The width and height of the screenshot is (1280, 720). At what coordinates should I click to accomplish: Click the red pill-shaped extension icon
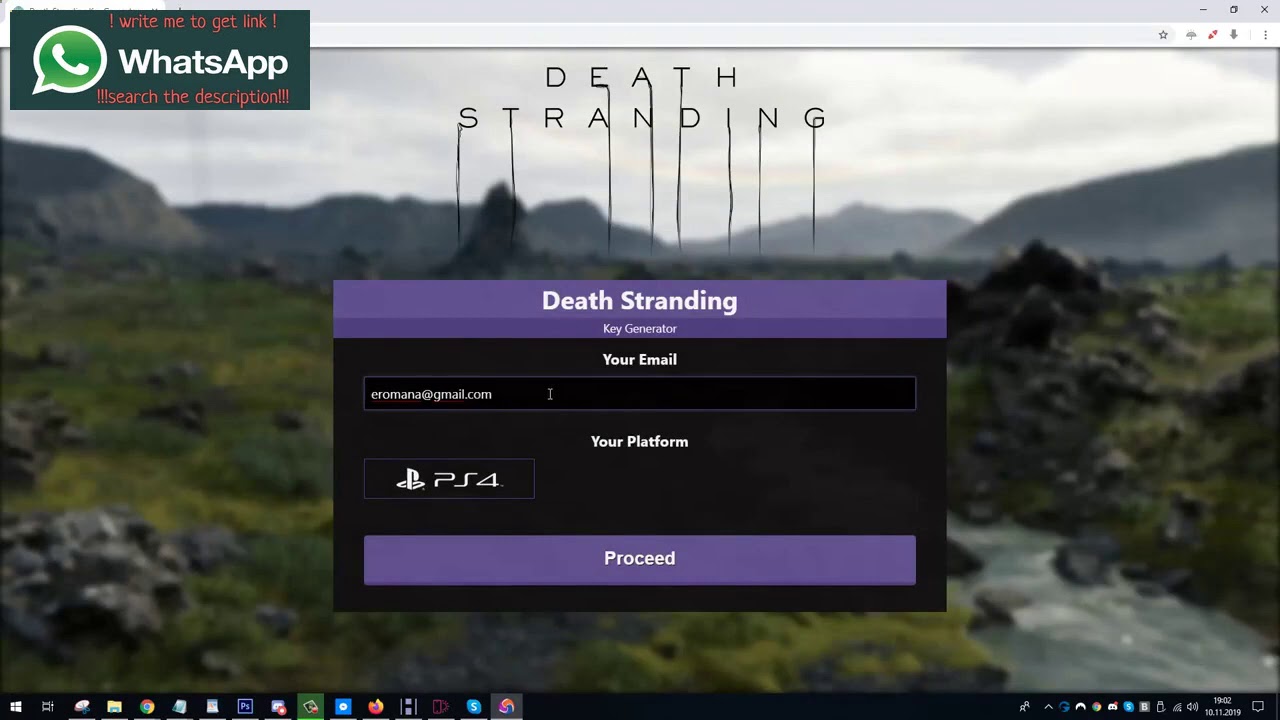pos(1212,35)
